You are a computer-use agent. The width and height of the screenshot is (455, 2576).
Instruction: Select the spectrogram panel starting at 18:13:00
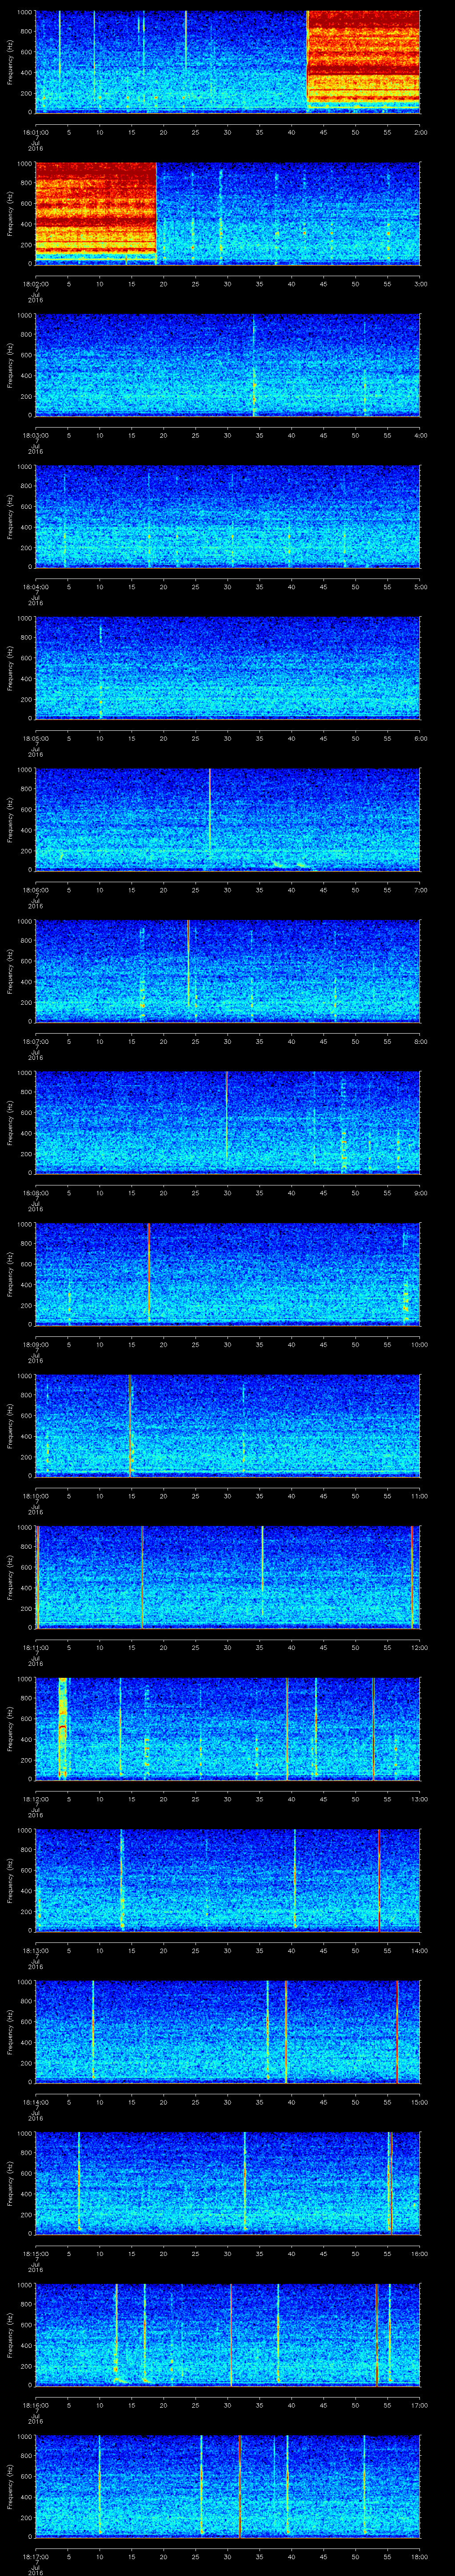pyautogui.click(x=227, y=1879)
